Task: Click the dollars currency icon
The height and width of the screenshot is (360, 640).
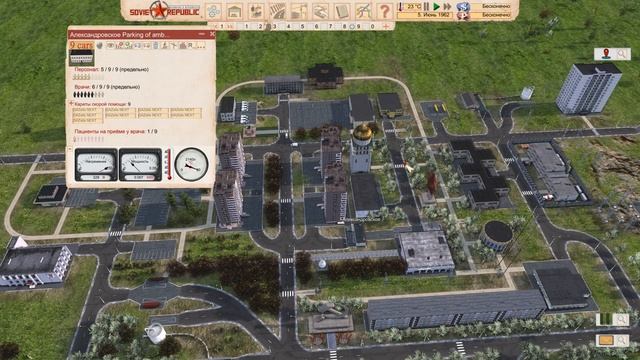Action: tap(463, 16)
